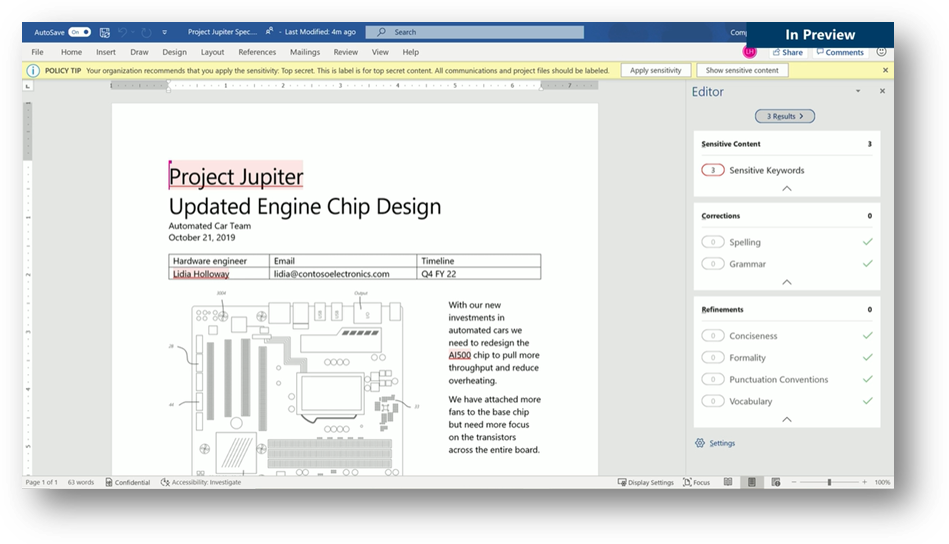Screen dimensions: 949x544
Task: Open Sensitive Keywords with 3 issues
Action: pyautogui.click(x=787, y=170)
